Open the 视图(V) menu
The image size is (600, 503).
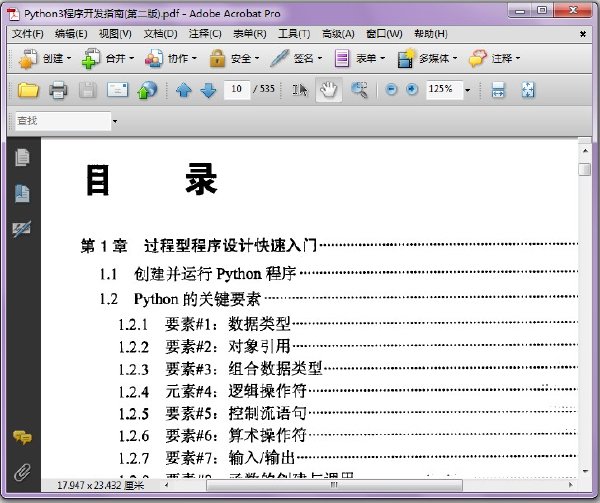pyautogui.click(x=115, y=34)
